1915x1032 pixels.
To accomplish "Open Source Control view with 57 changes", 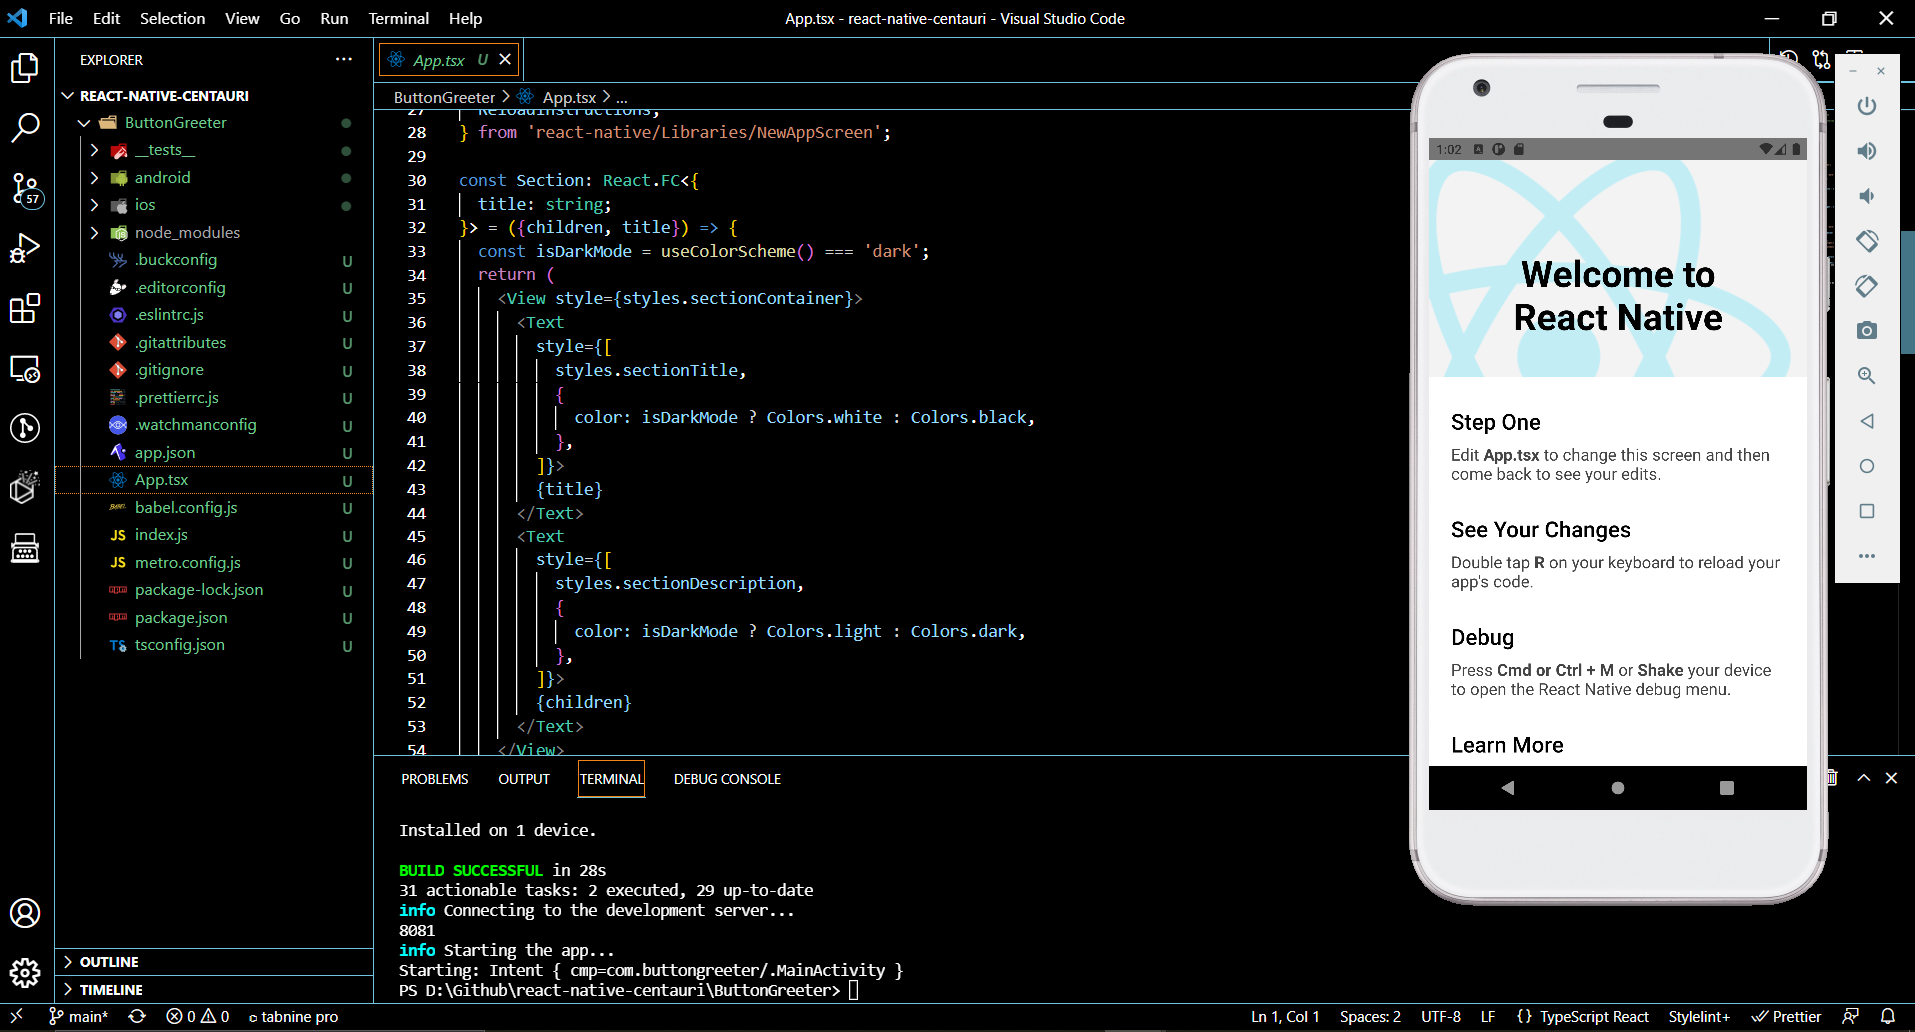I will click(x=25, y=188).
